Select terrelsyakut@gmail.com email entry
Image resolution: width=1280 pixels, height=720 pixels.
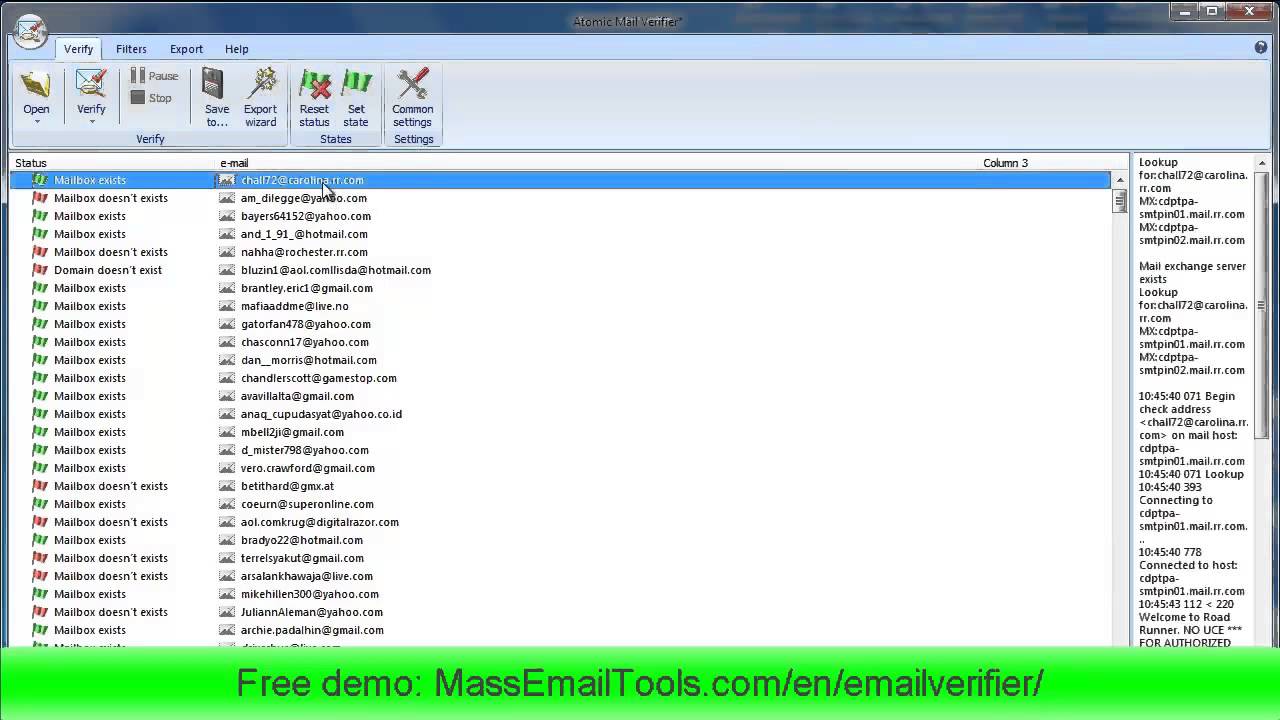[302, 558]
